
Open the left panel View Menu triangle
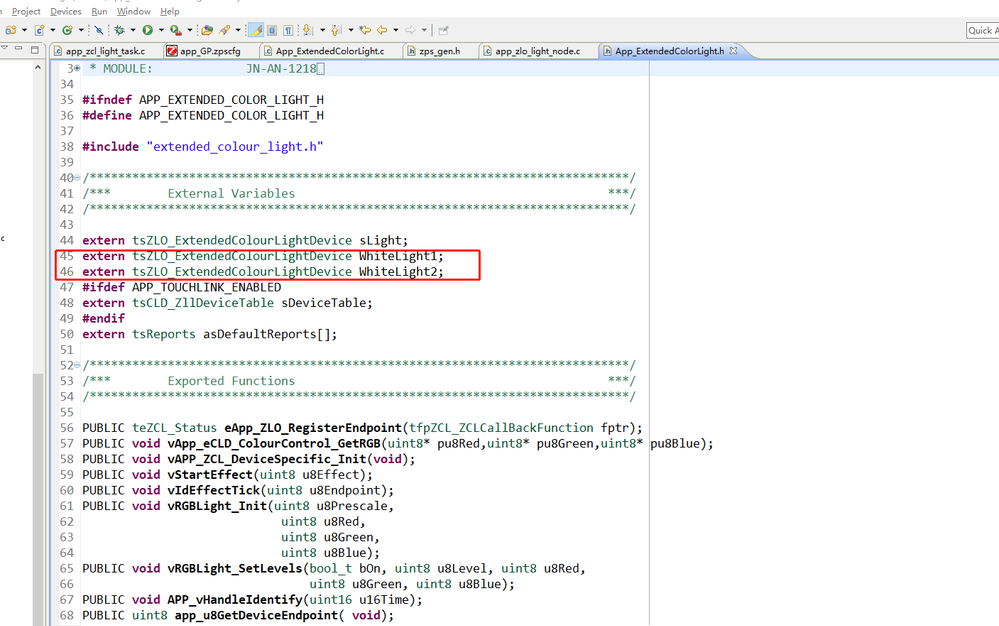coord(4,48)
